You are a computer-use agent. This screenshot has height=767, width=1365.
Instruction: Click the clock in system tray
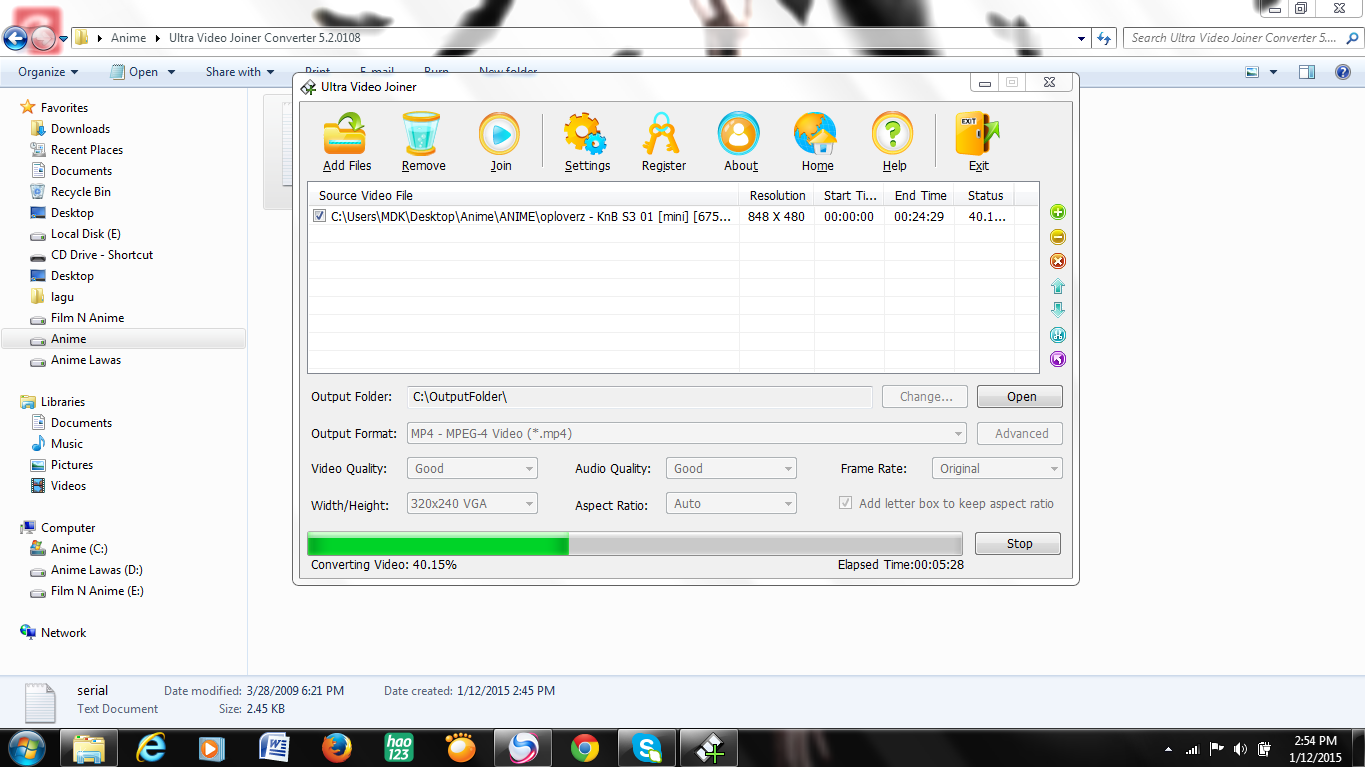tap(1315, 749)
